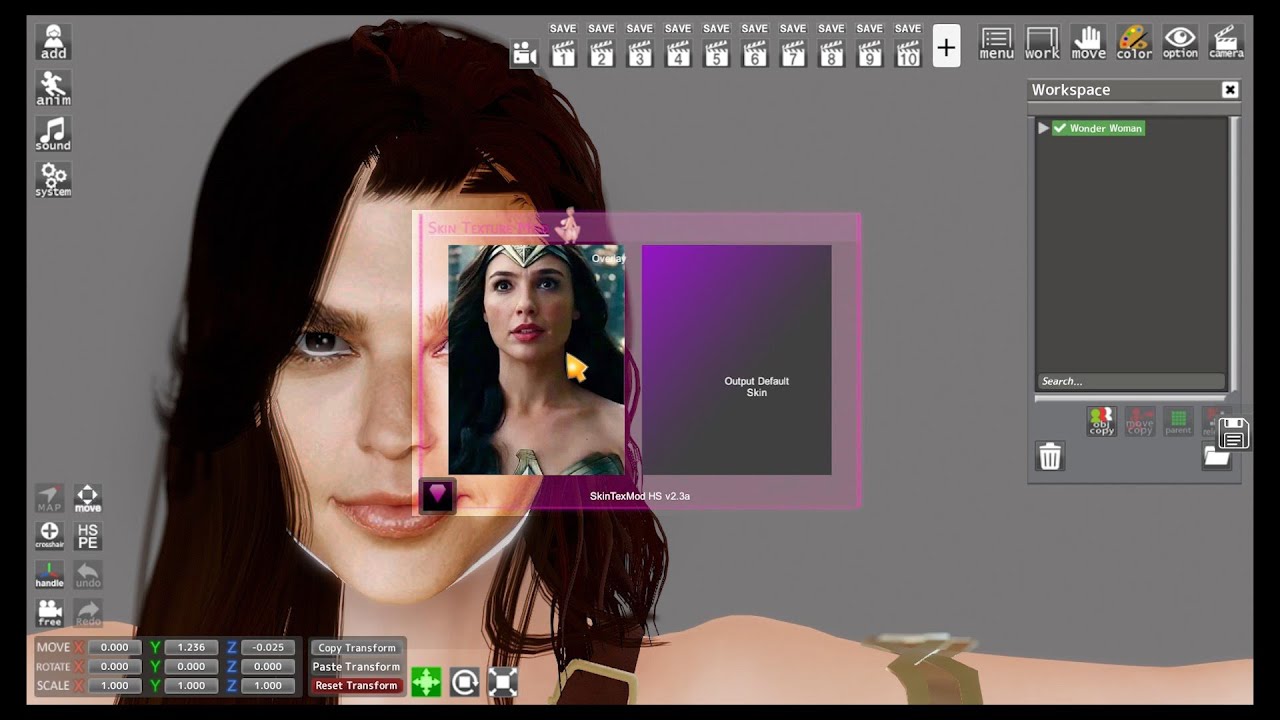Click the MOVE Z value -0.025
This screenshot has width=1280, height=720.
coord(268,647)
